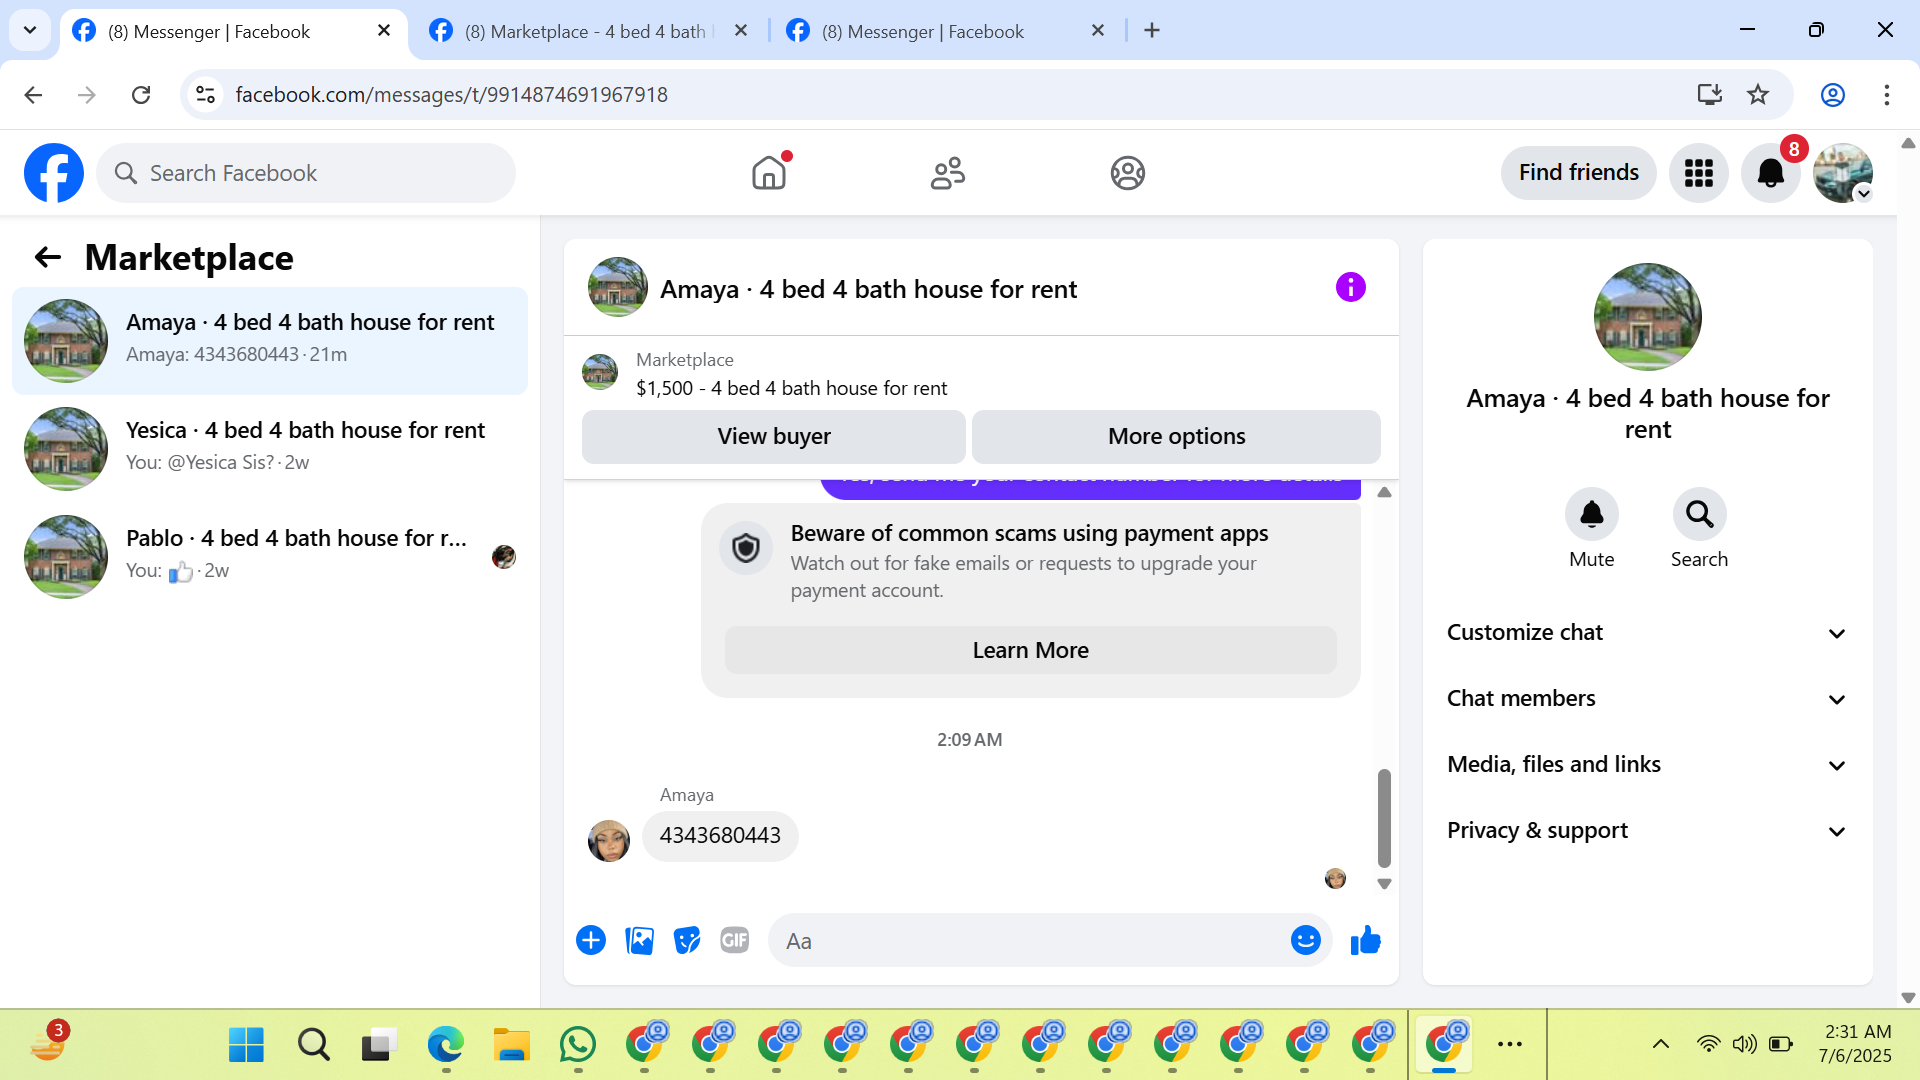Click the purple conversation info icon
1920x1080 pixels.
click(1350, 288)
